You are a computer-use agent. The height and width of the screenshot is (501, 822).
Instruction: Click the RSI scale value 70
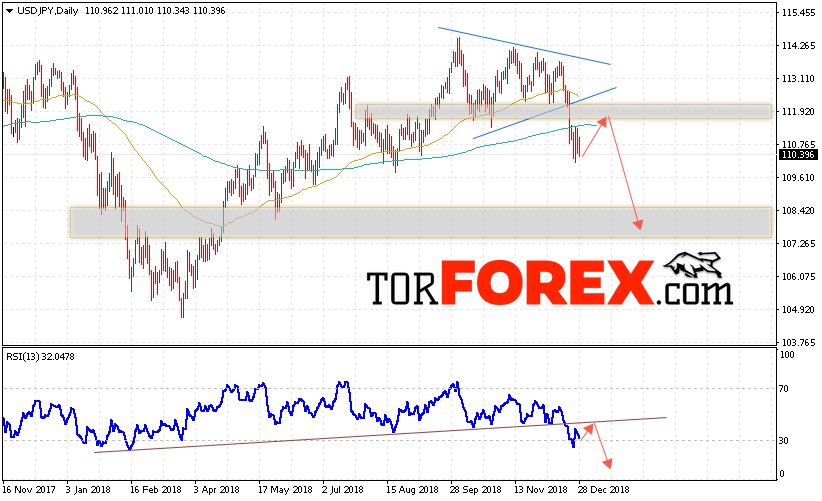pyautogui.click(x=784, y=389)
